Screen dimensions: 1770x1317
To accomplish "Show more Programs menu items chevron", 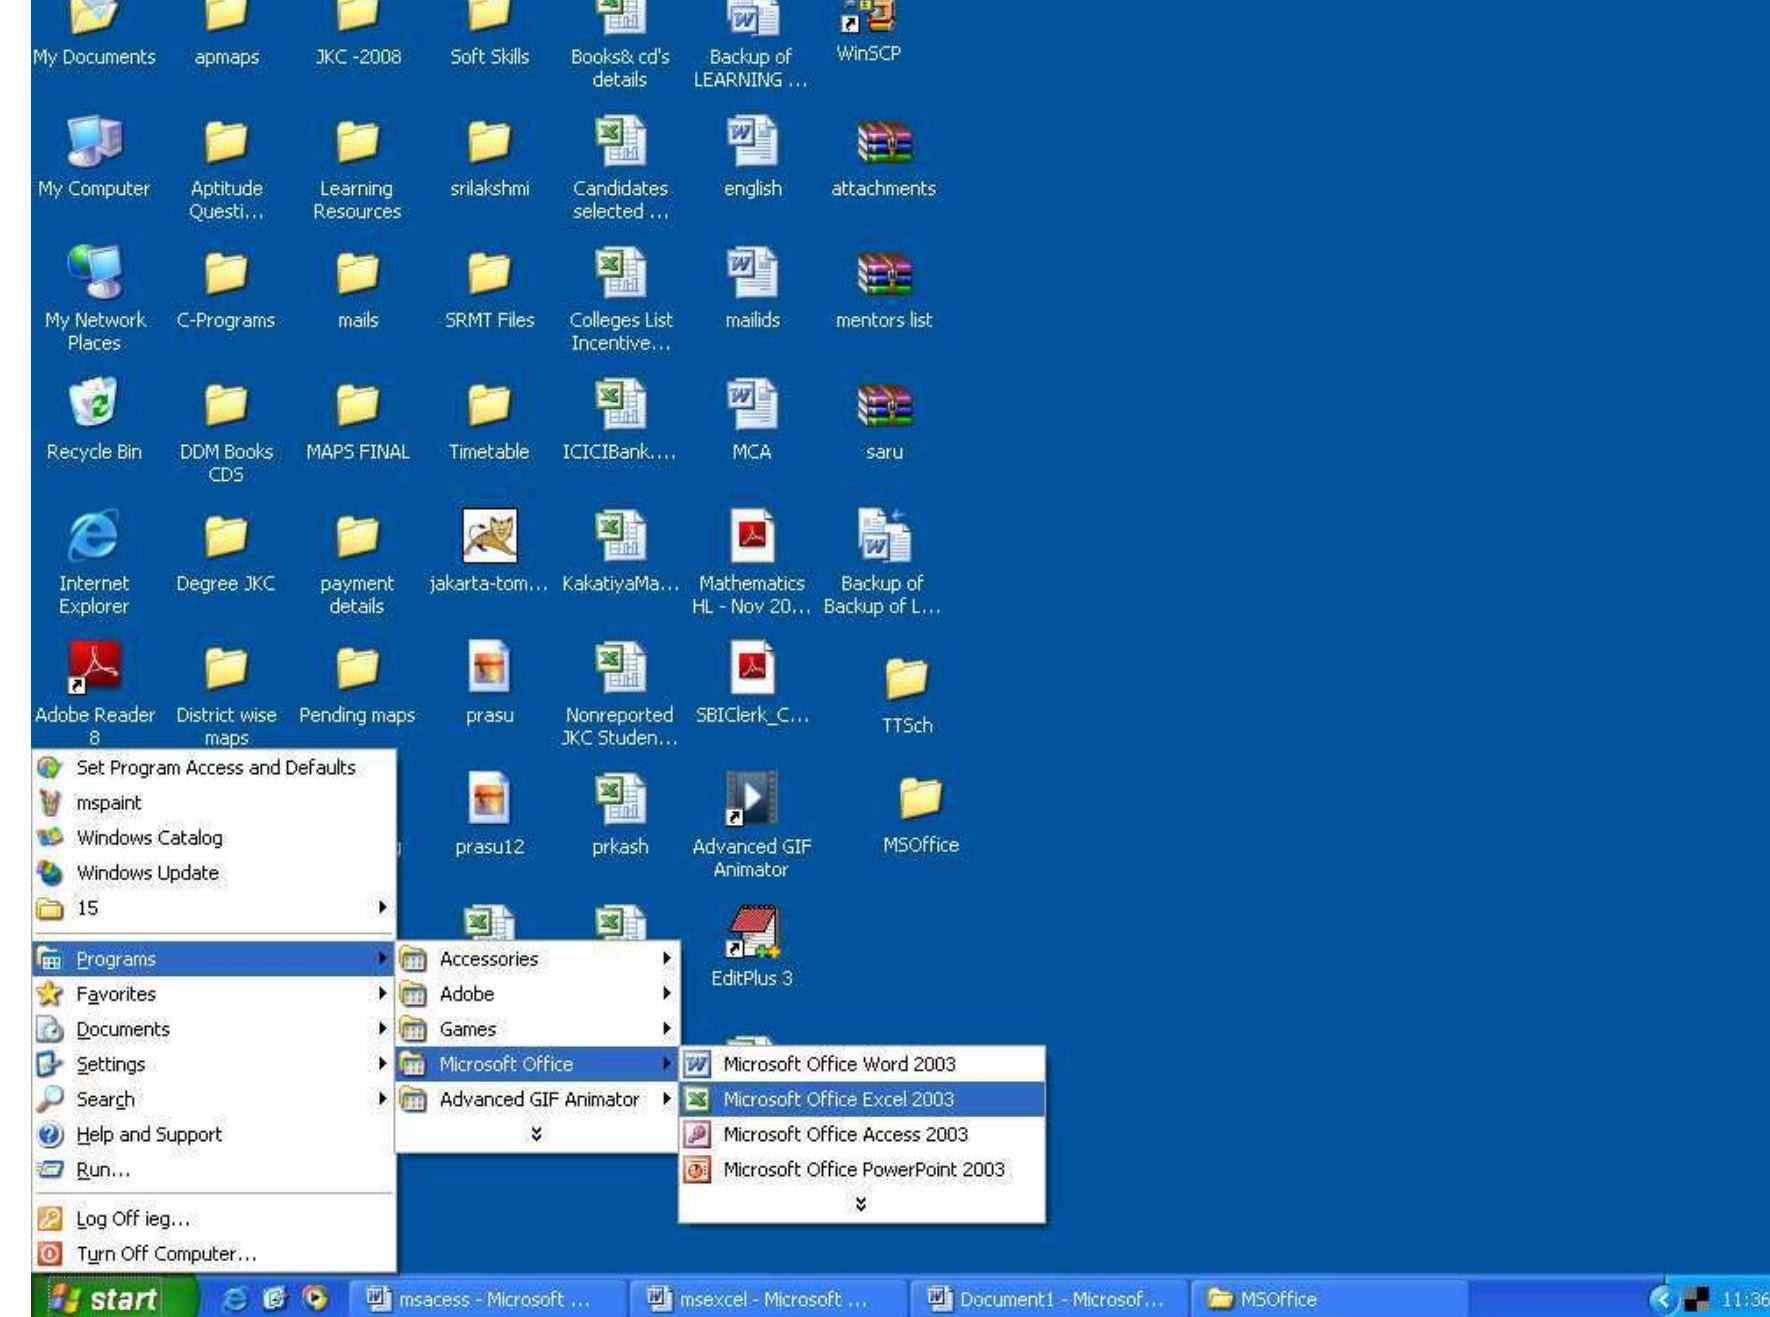I will click(537, 1134).
